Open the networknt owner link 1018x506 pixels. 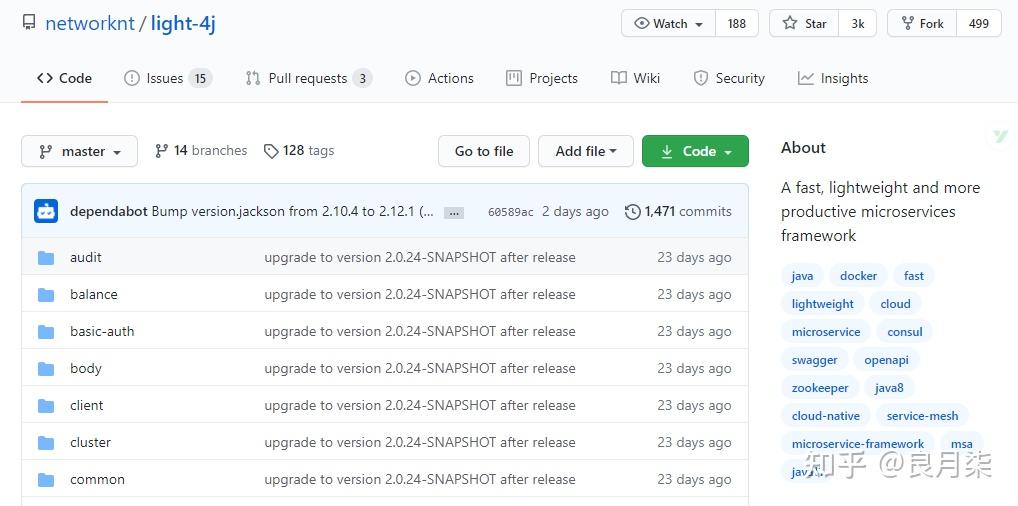pyautogui.click(x=90, y=23)
